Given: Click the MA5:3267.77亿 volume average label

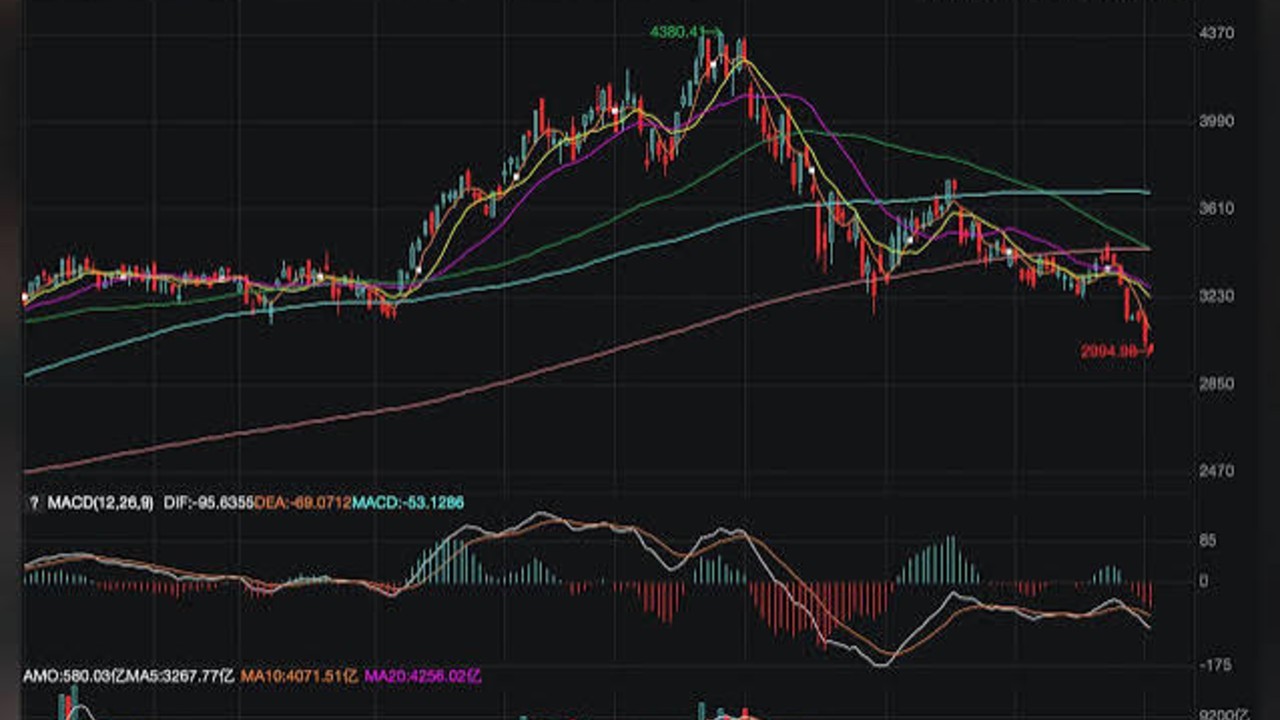Looking at the screenshot, I should pos(178,677).
